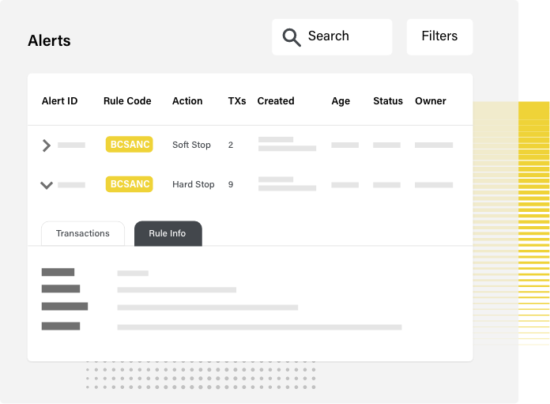Click the BCSANC badge in Soft Stop row
The image size is (550, 404).
tap(129, 144)
